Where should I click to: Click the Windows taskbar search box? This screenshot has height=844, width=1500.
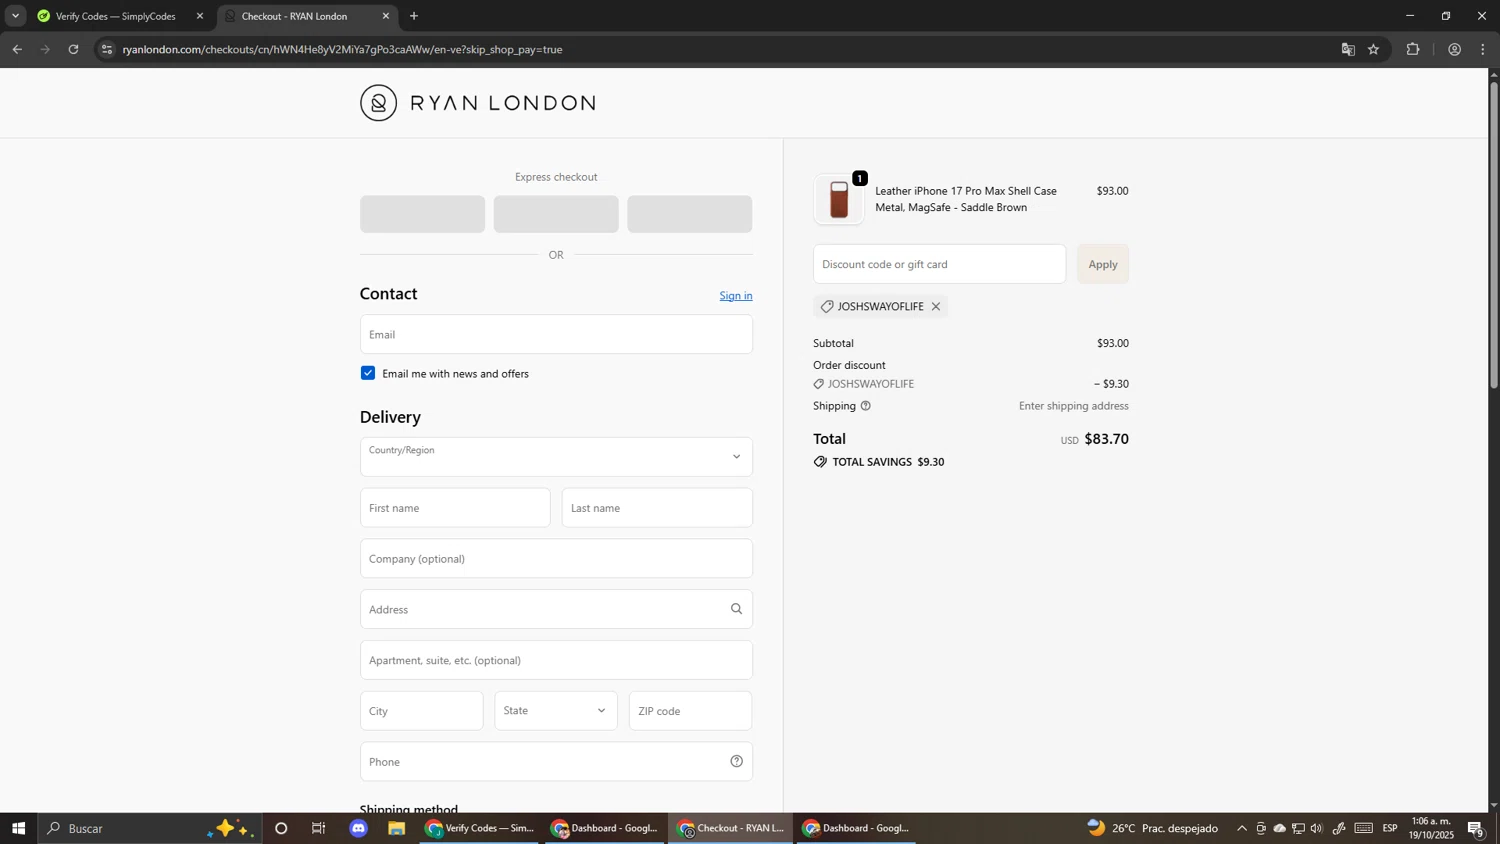click(150, 828)
